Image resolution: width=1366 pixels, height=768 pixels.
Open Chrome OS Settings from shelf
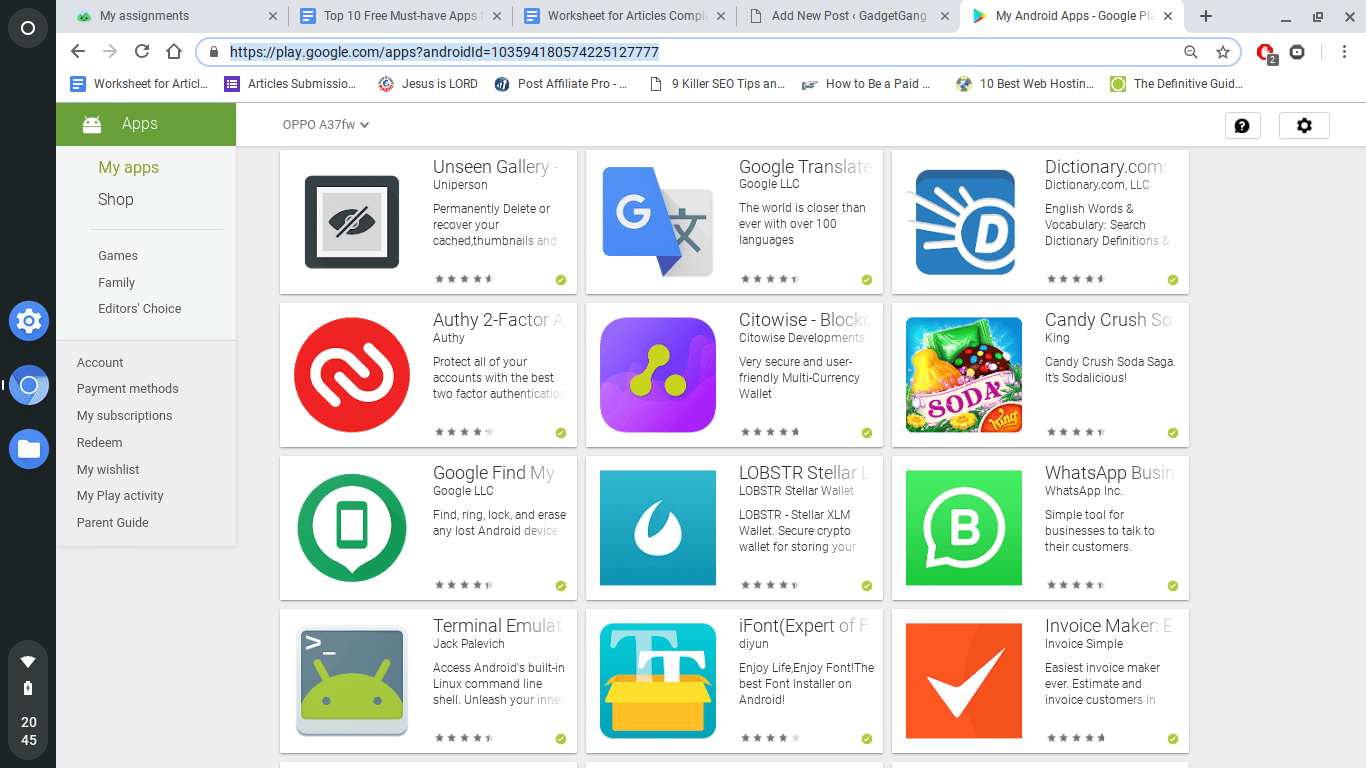tap(29, 321)
